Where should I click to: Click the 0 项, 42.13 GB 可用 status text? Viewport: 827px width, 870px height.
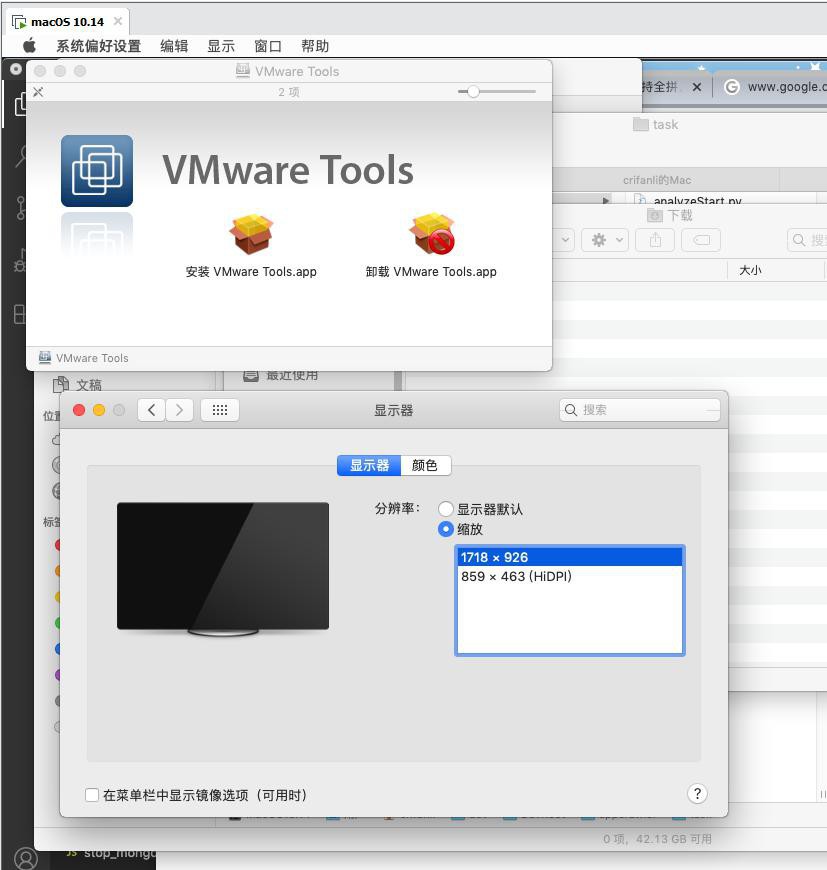tap(657, 839)
